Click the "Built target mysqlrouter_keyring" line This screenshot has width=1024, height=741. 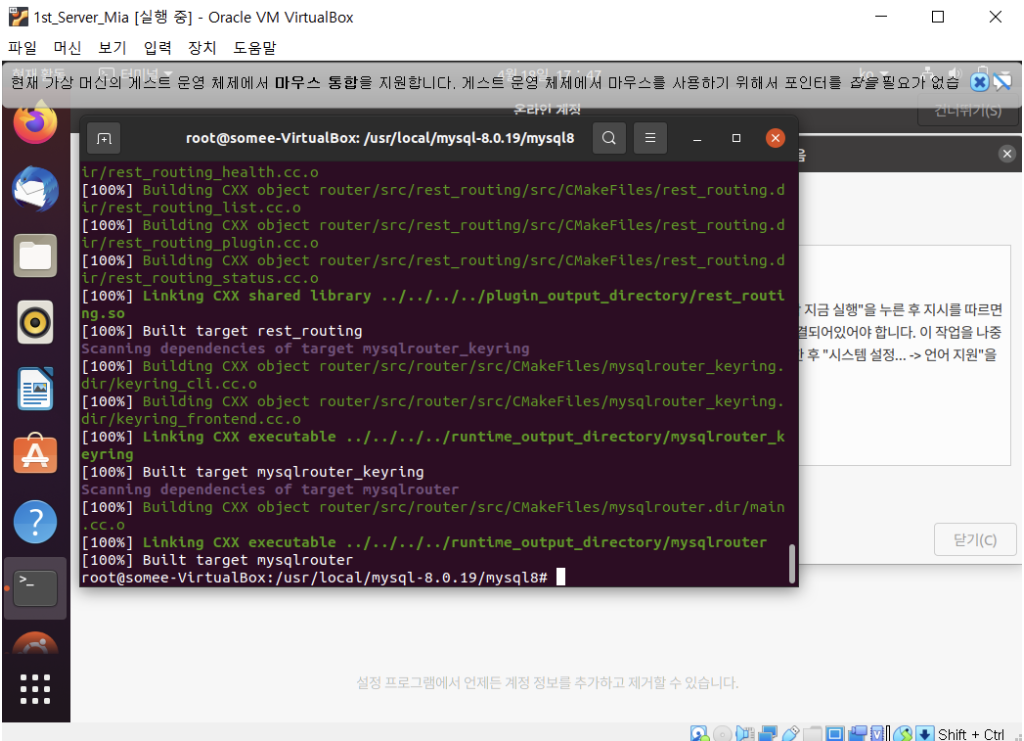[252, 471]
